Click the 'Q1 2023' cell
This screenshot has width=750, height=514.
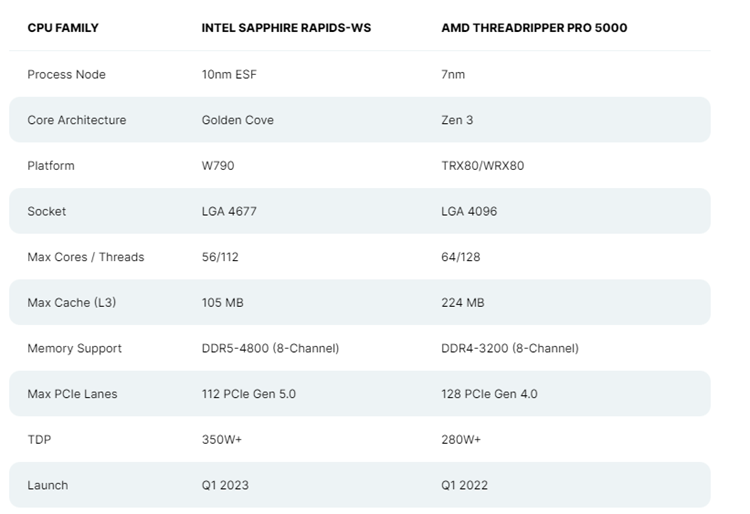coord(225,485)
